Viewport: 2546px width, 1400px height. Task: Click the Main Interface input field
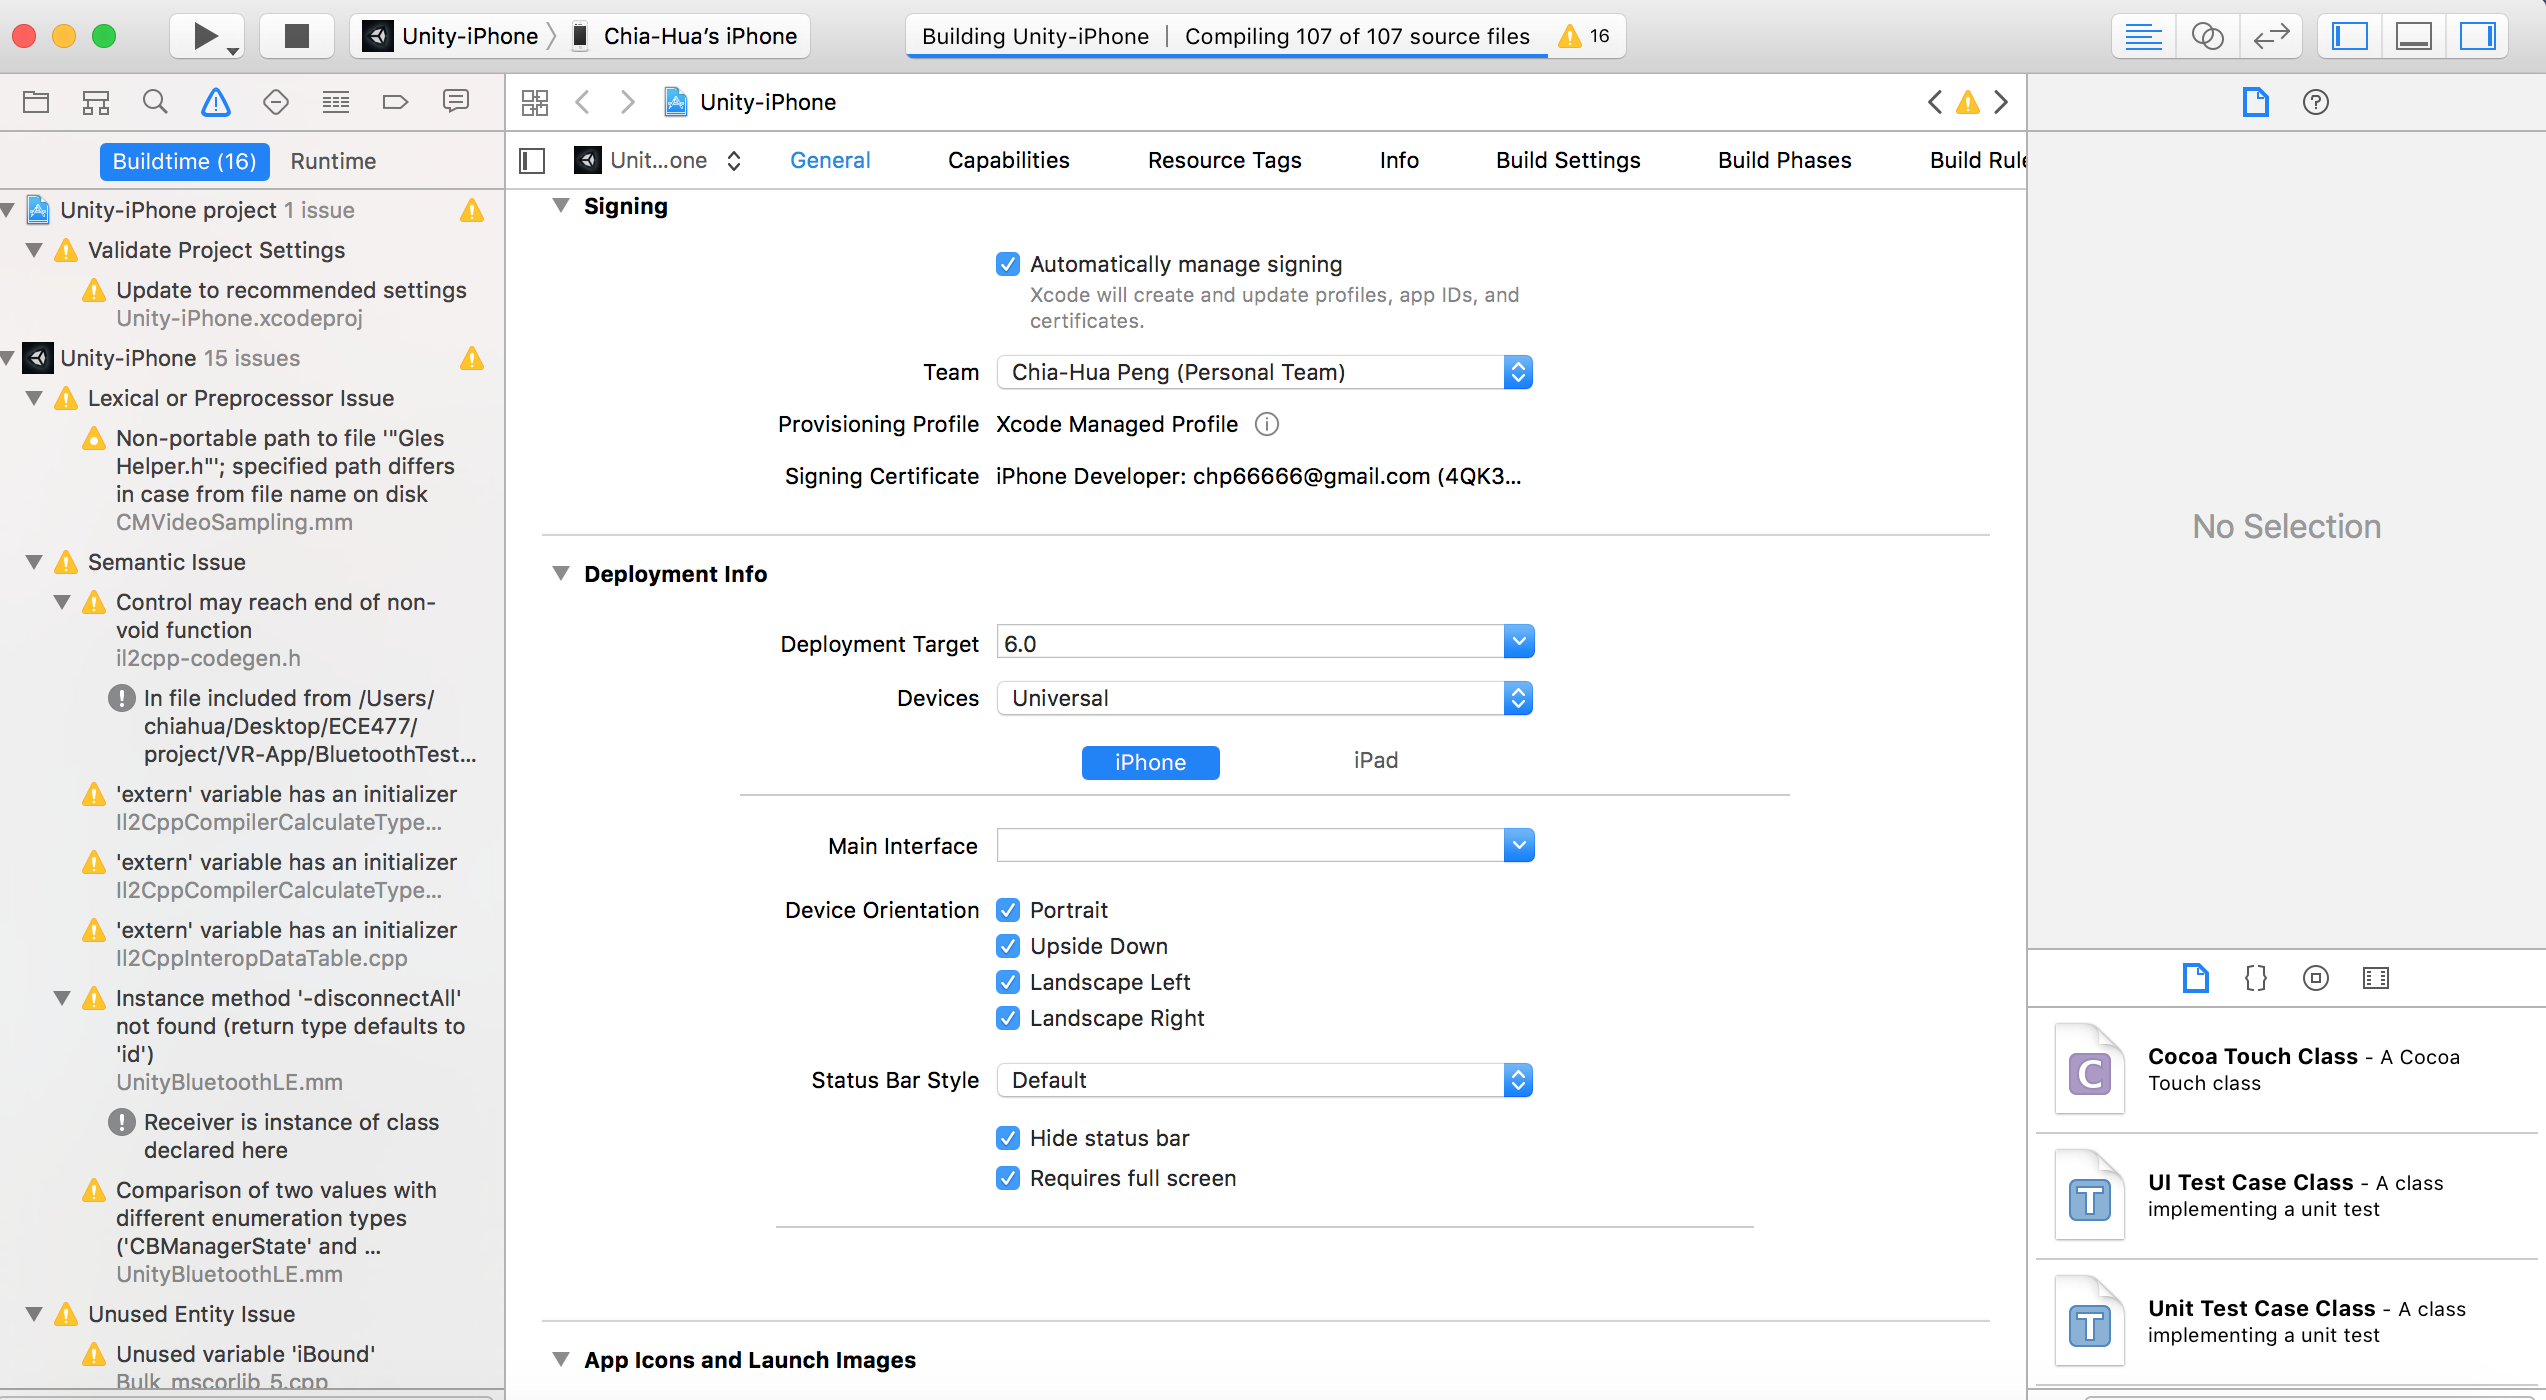[1250, 846]
